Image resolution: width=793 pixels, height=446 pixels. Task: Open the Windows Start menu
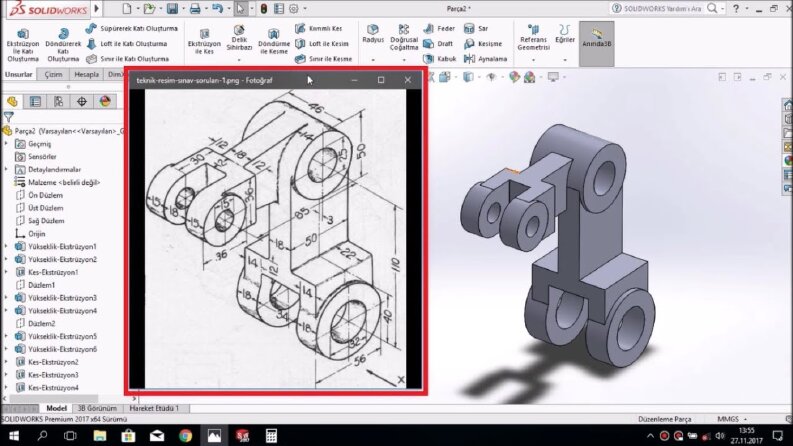14,435
